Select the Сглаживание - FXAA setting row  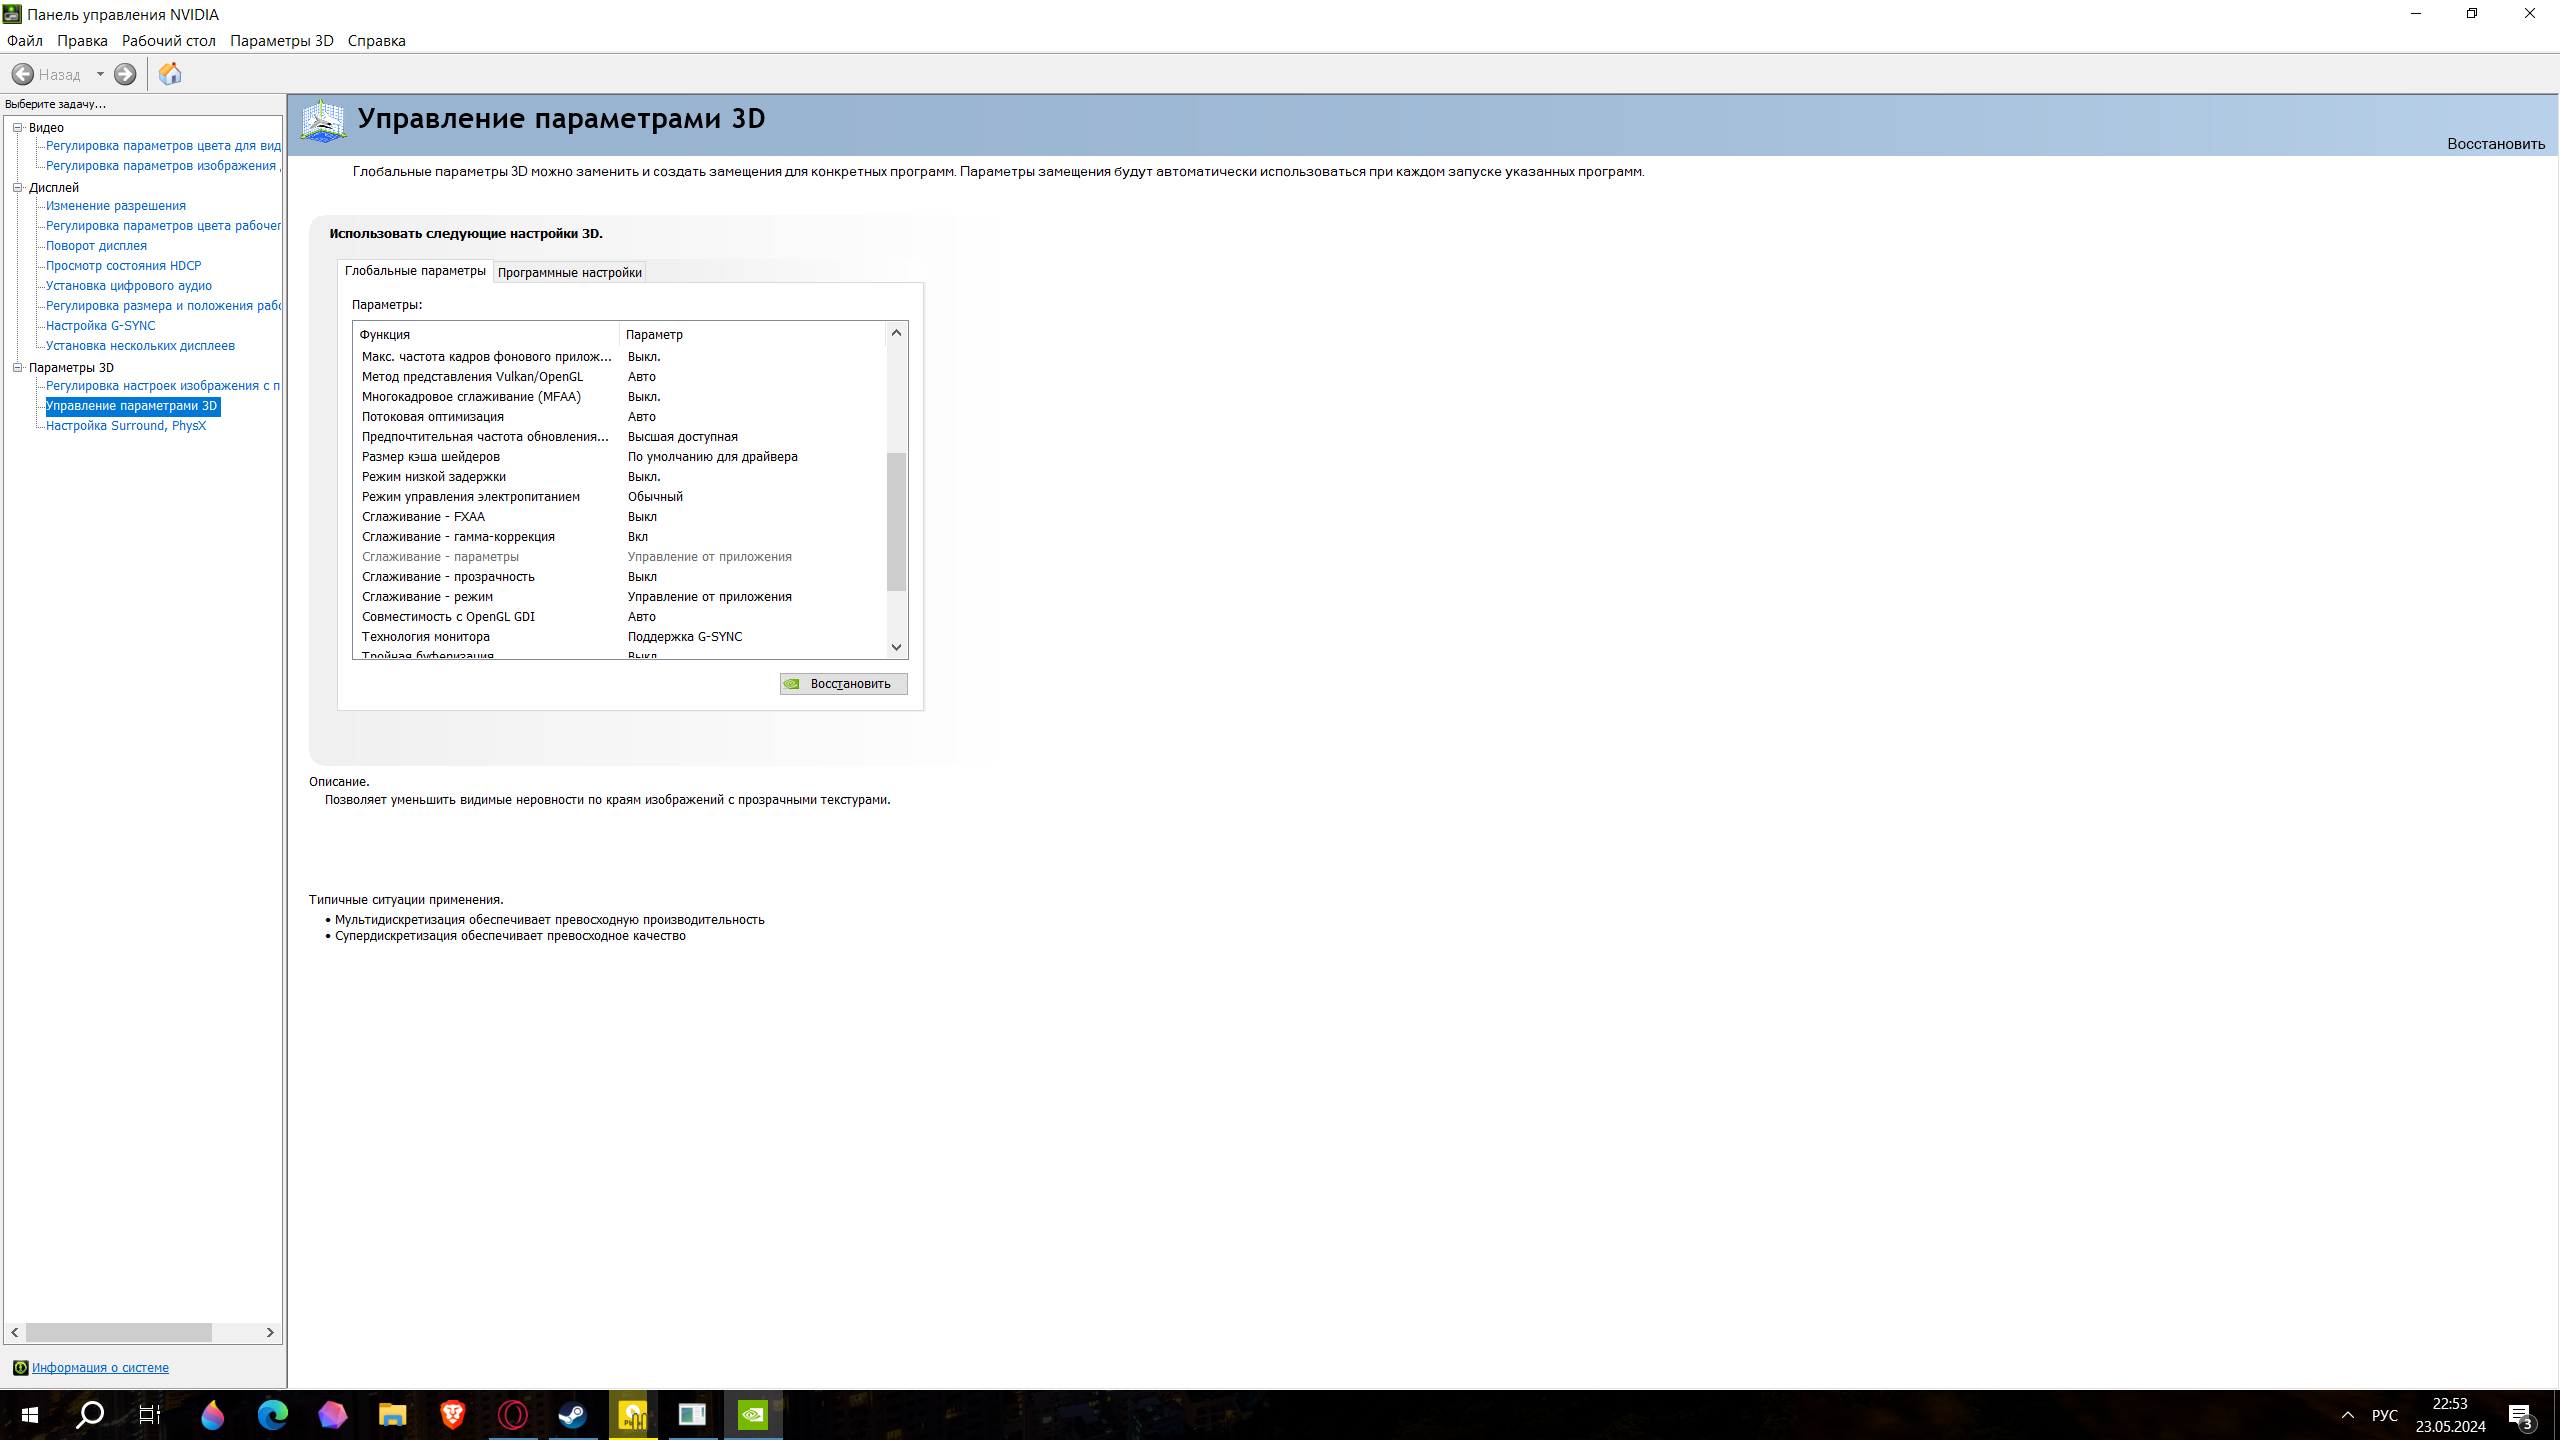[423, 517]
